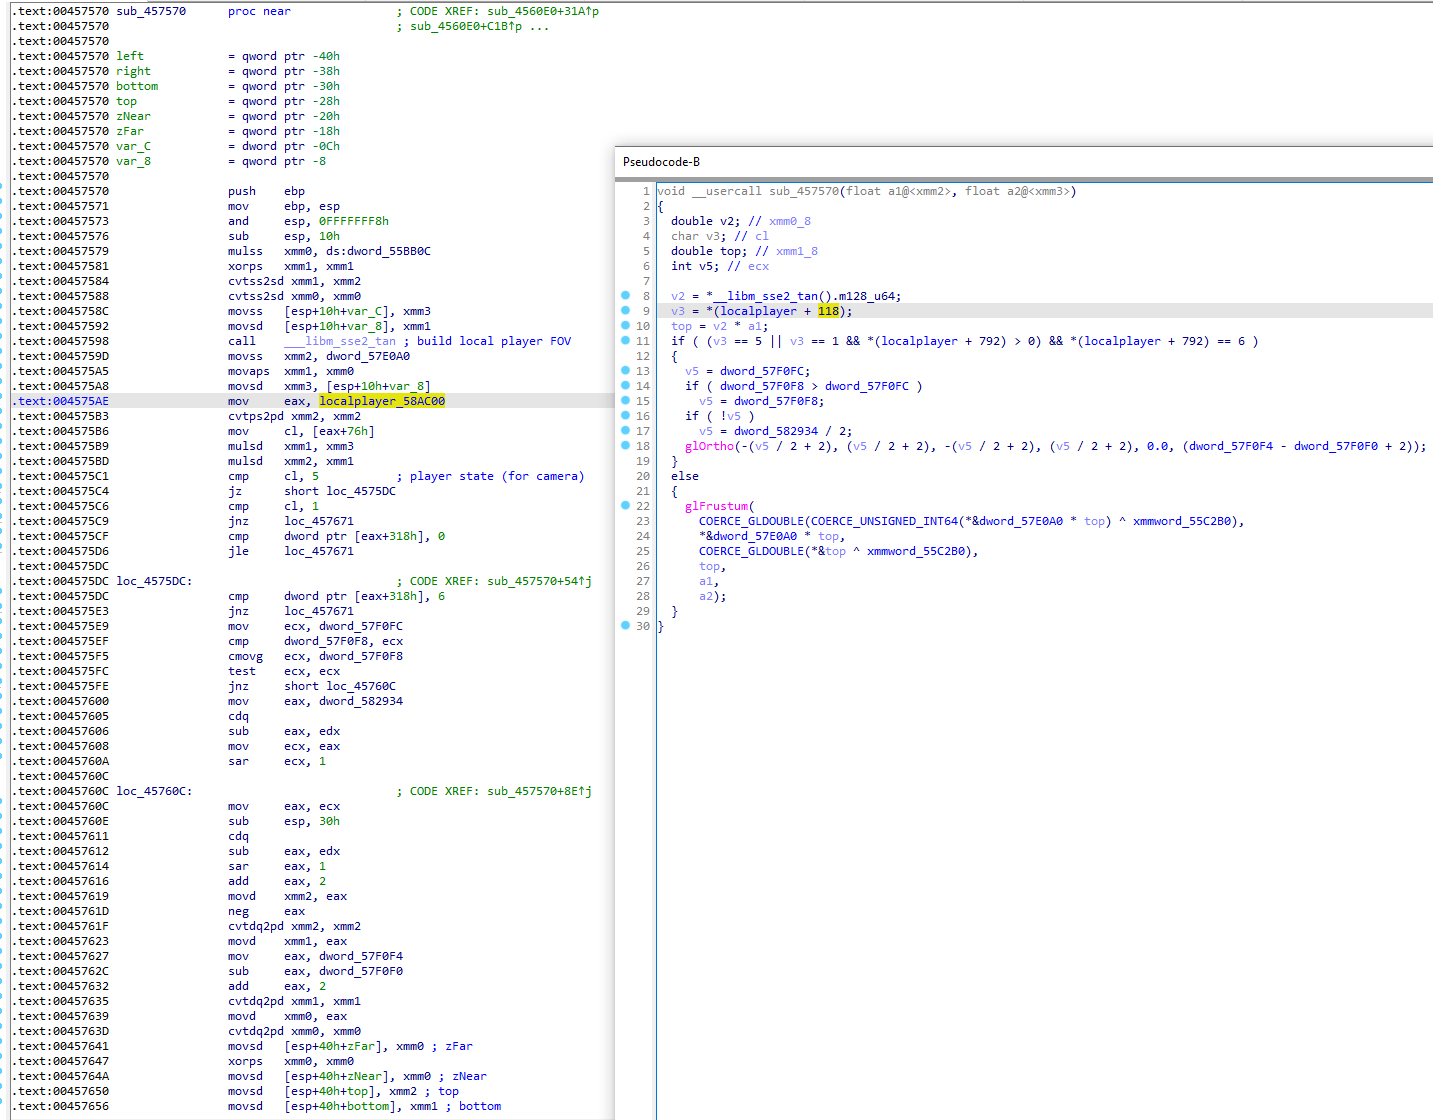Select address .text:004575AE in disassembly

coord(60,401)
